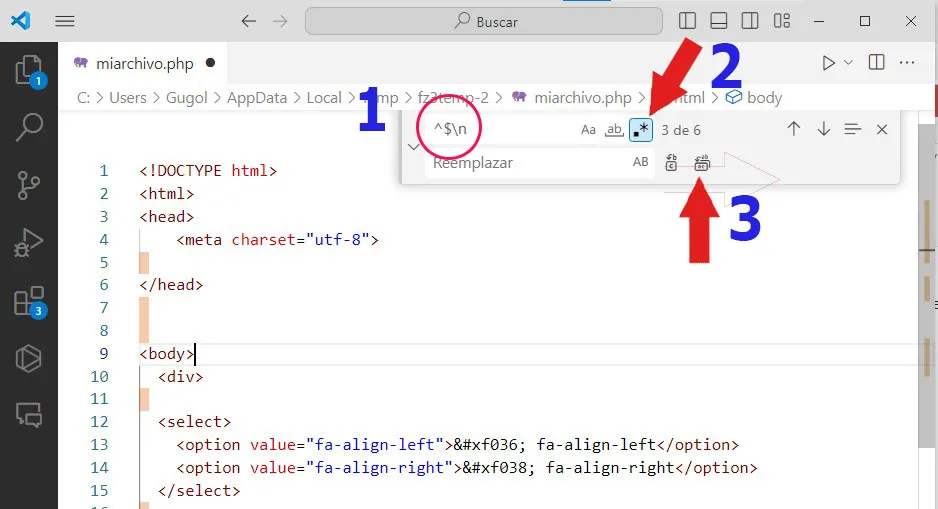Open the run button dropdown arrow

(x=848, y=63)
